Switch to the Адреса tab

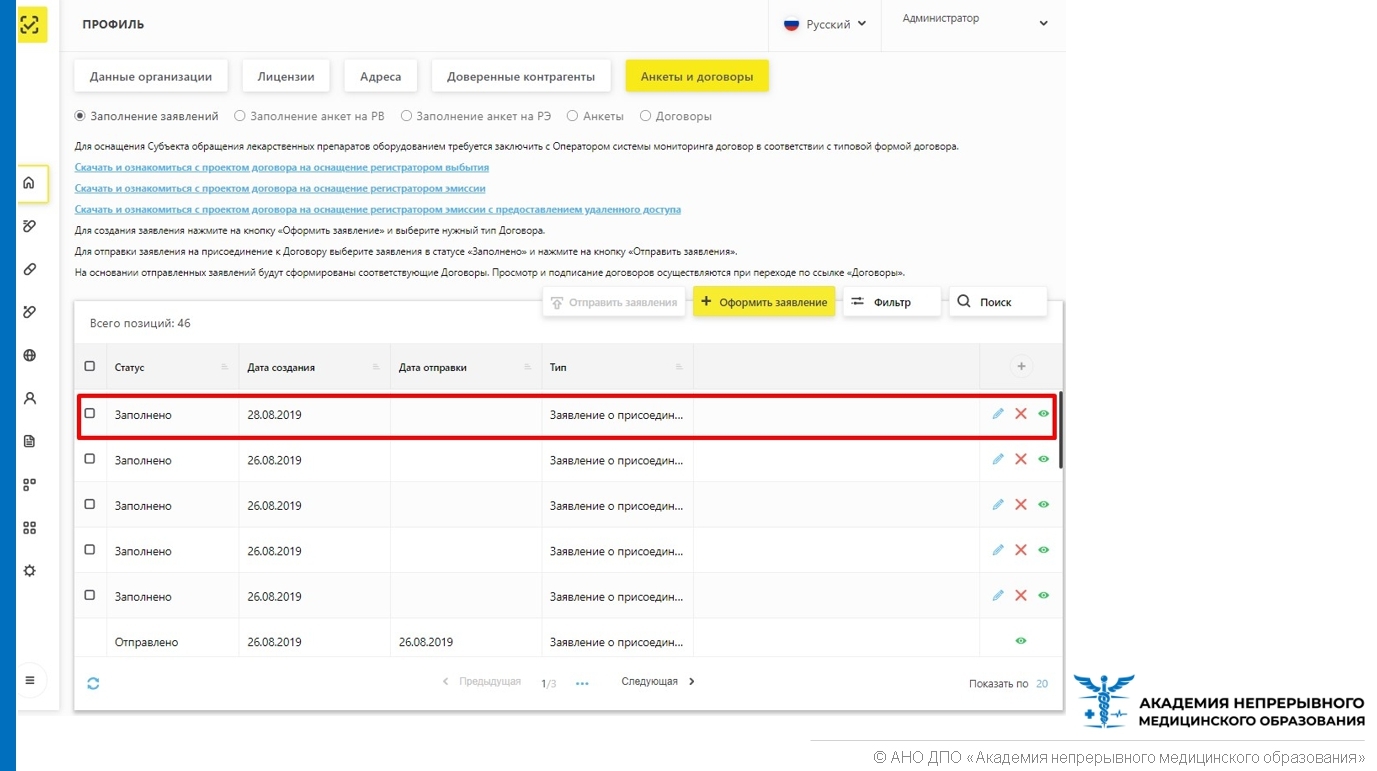click(x=381, y=76)
